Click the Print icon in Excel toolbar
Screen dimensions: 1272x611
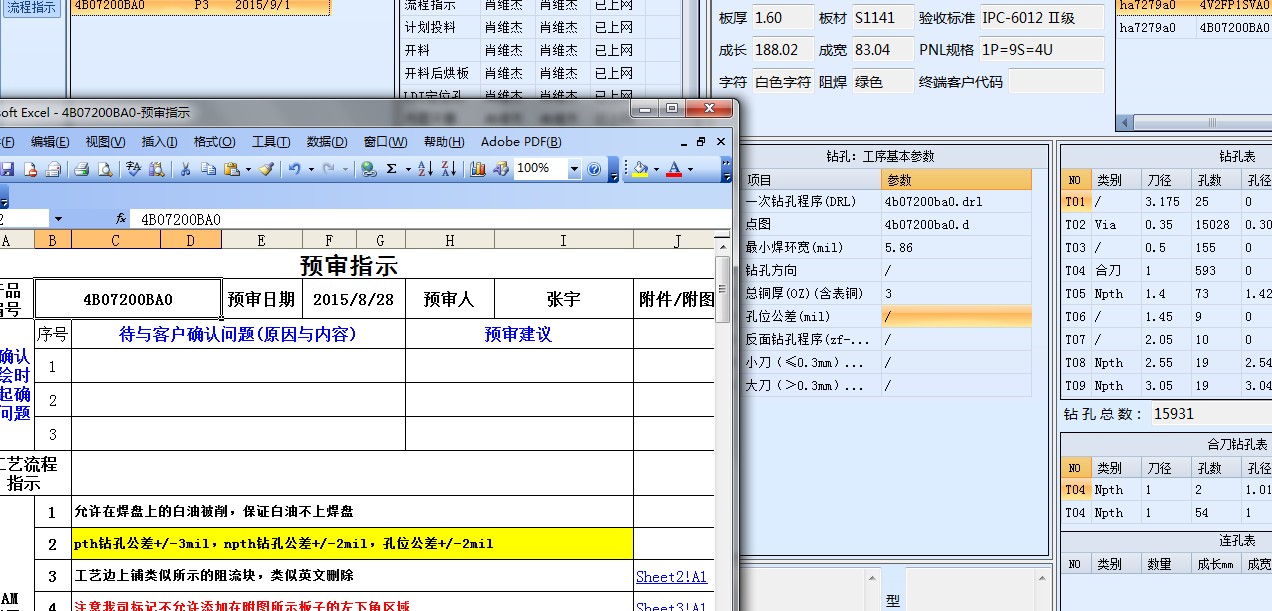point(82,169)
